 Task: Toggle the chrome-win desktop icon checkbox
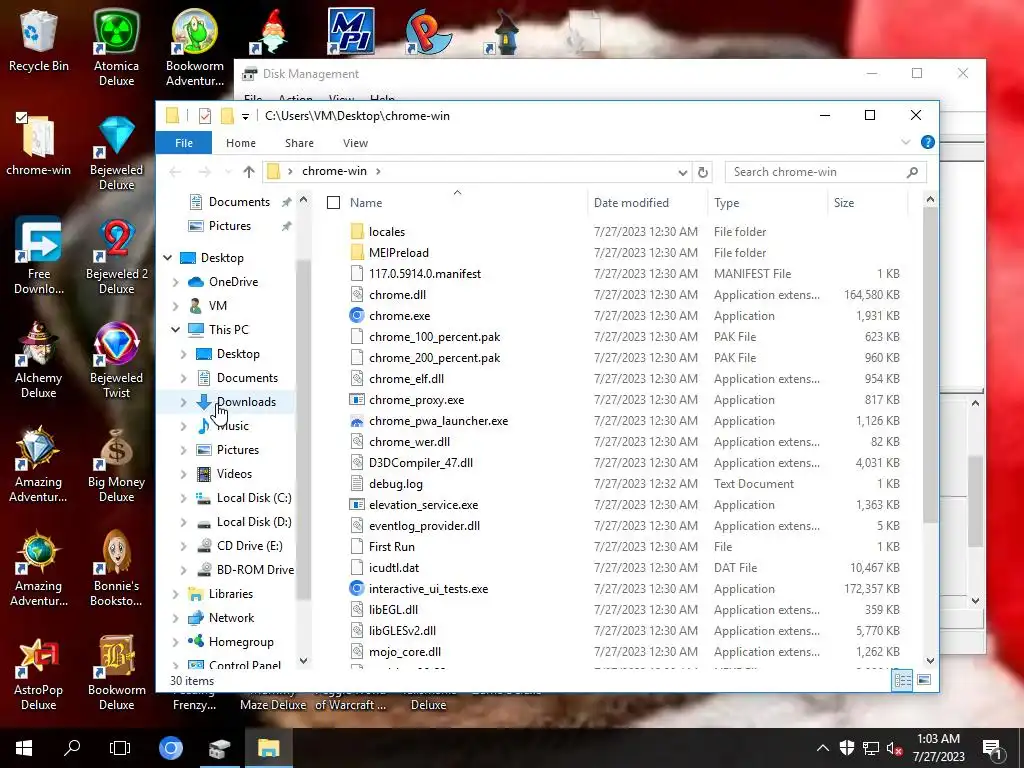(22, 118)
